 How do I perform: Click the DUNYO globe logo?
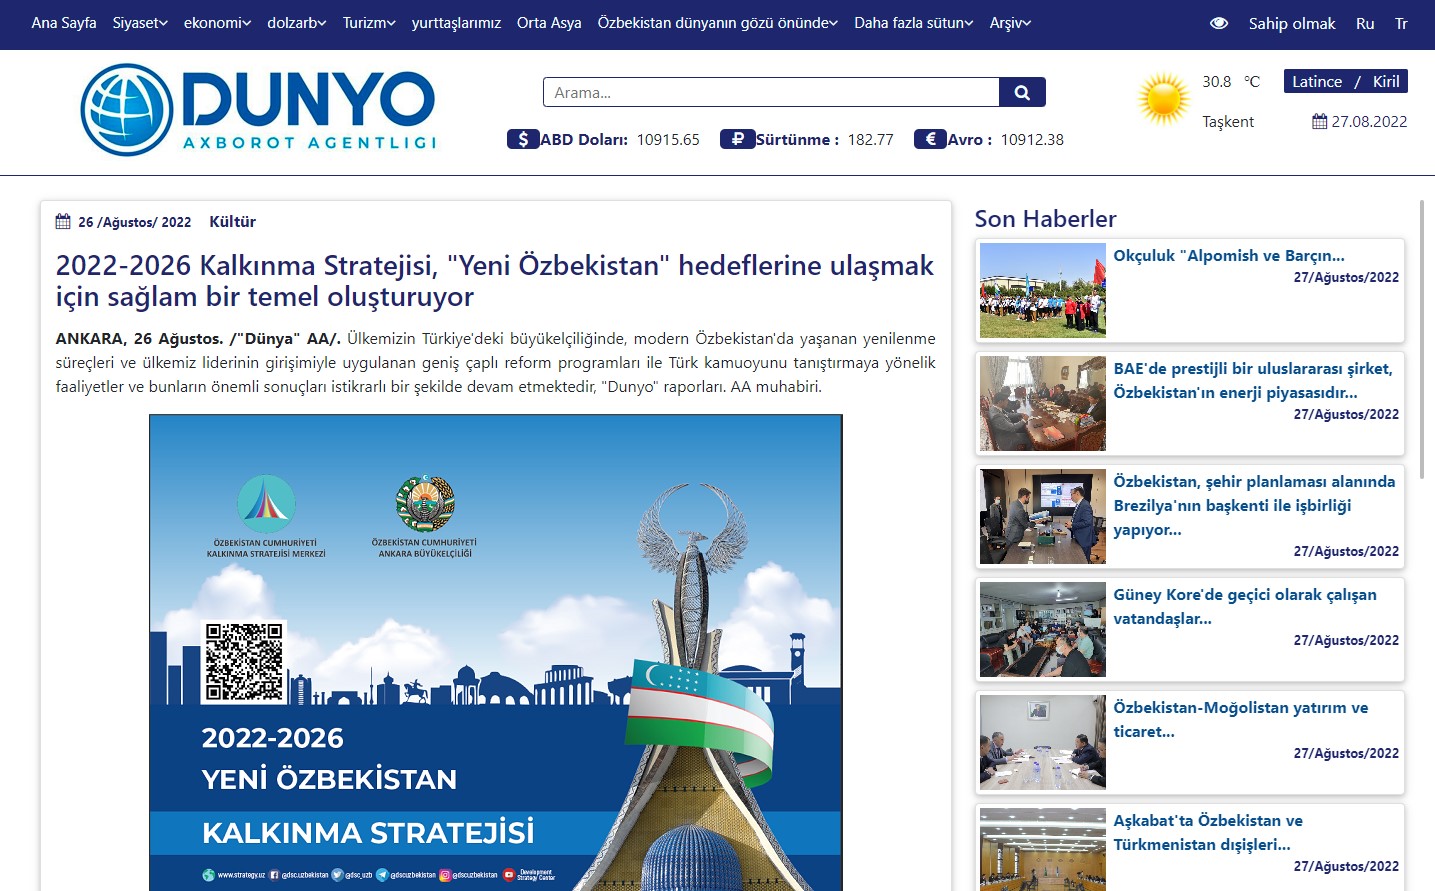click(127, 110)
